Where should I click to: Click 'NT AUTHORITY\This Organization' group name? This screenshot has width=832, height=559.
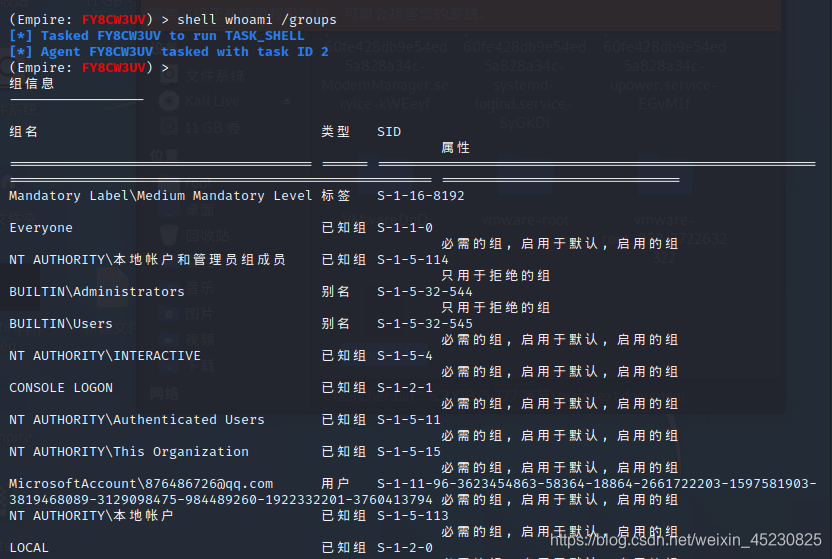tap(129, 451)
